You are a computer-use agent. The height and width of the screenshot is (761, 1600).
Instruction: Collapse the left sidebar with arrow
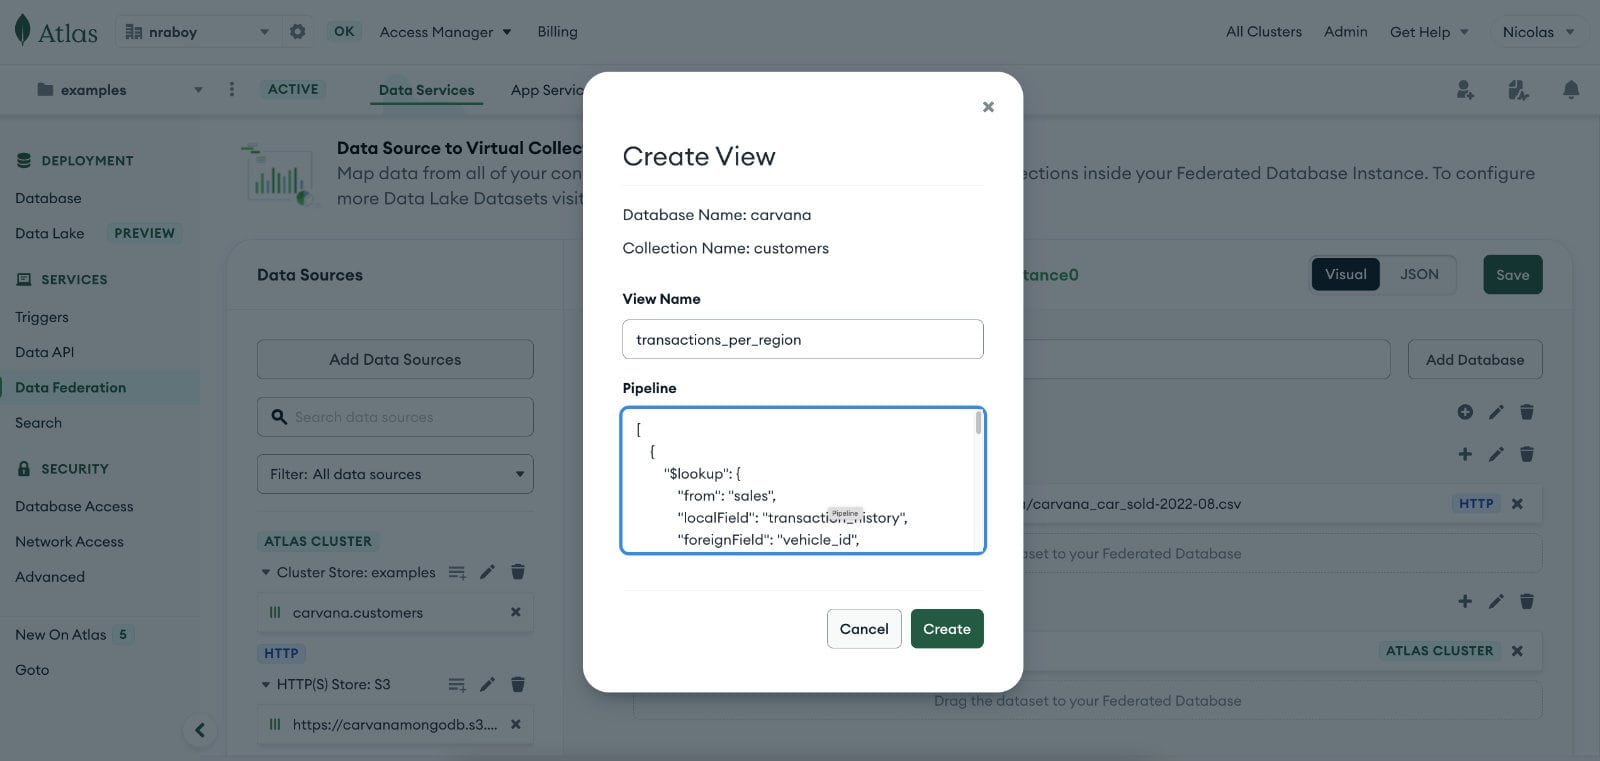click(x=200, y=730)
